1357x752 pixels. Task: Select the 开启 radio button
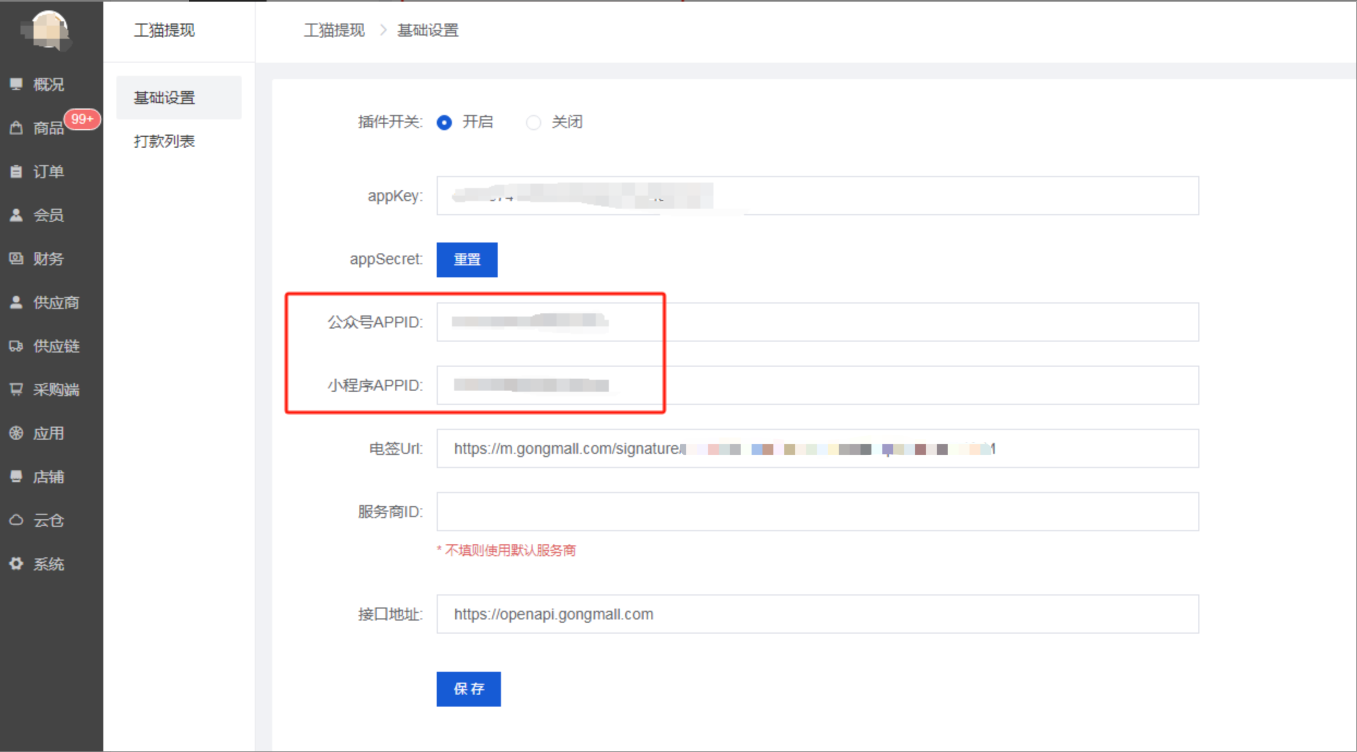pos(445,122)
